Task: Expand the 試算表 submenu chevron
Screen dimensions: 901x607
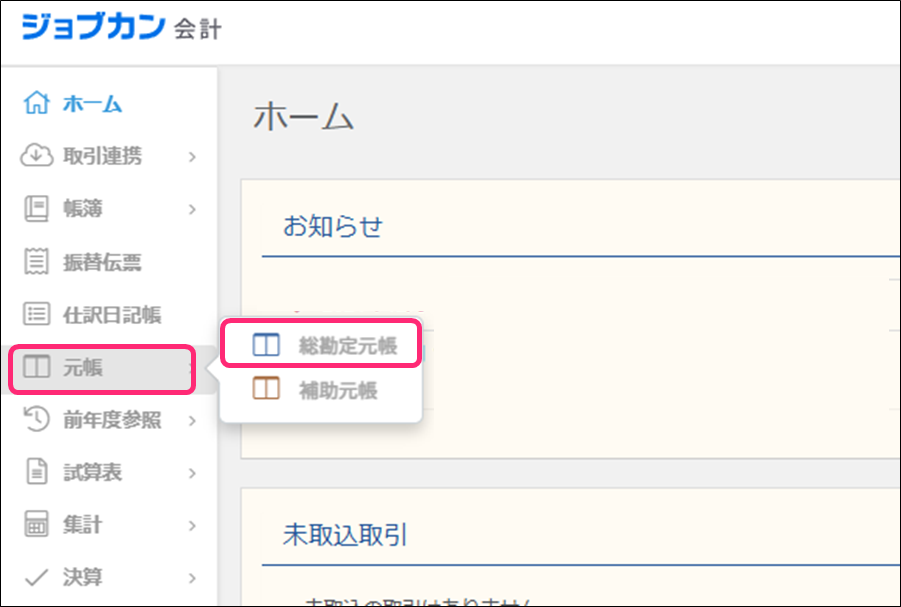Action: point(192,473)
